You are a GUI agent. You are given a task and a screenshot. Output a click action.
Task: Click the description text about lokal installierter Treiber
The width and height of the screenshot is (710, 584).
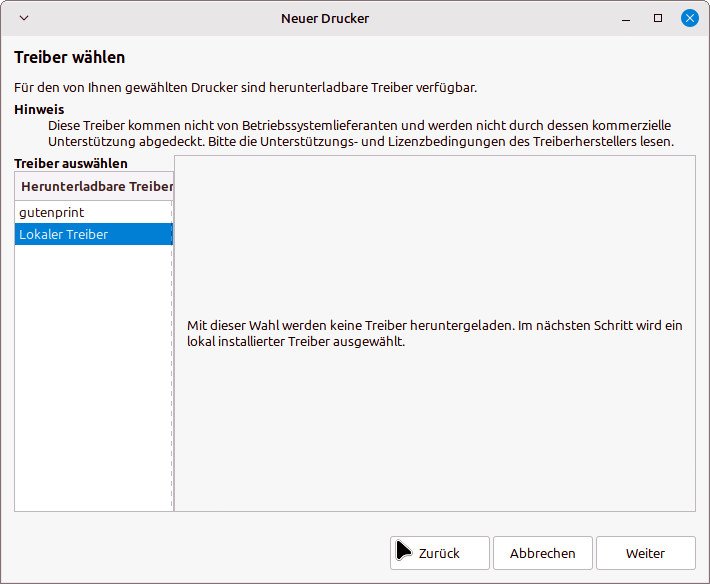click(435, 333)
